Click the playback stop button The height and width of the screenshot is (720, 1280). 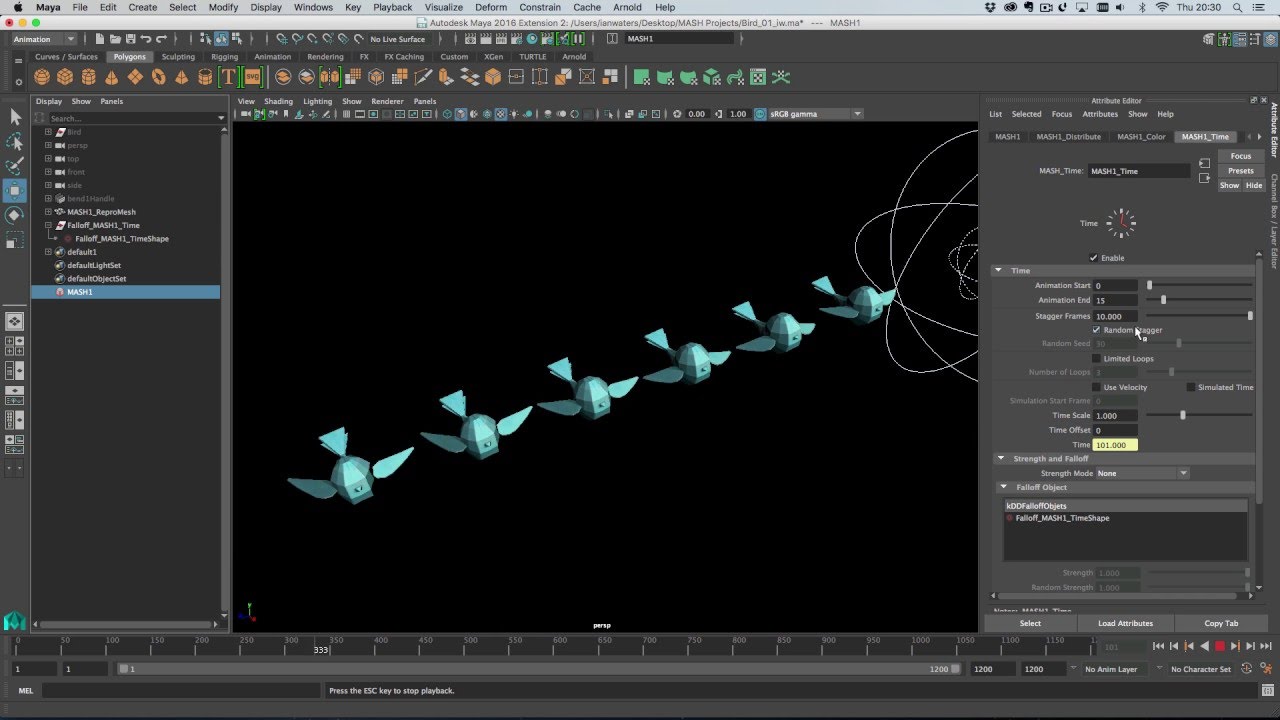point(1220,647)
